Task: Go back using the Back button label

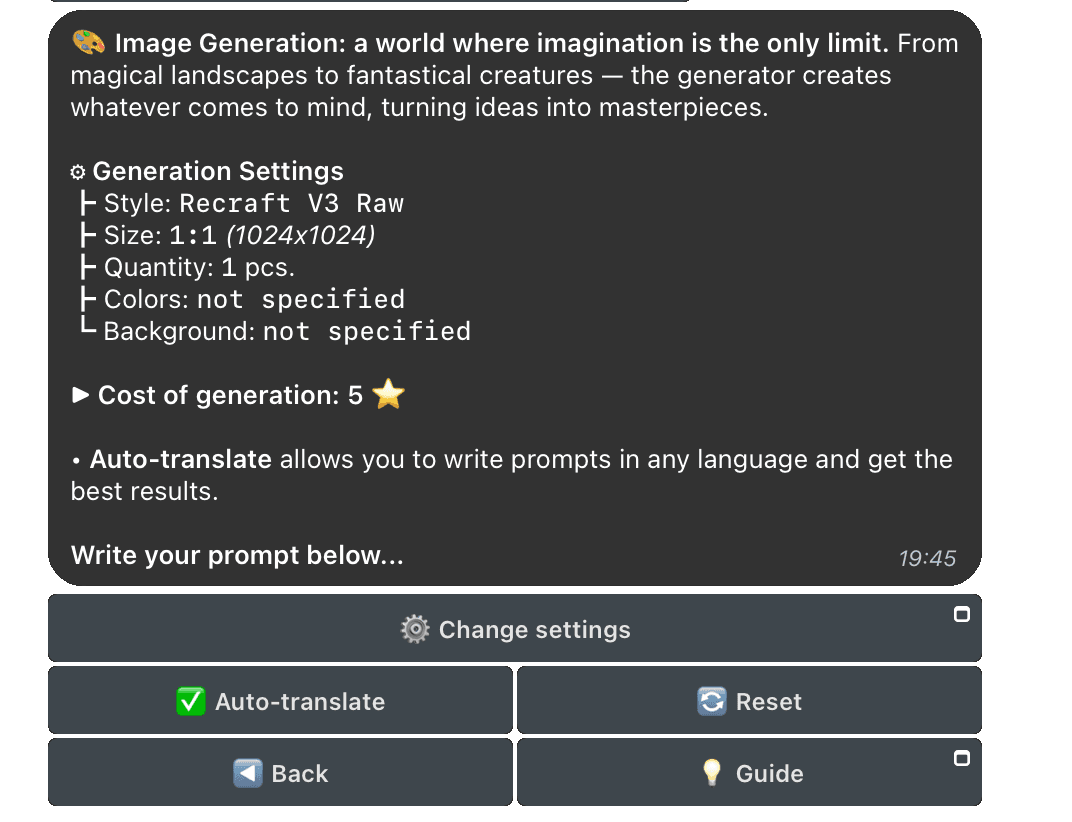Action: [299, 773]
